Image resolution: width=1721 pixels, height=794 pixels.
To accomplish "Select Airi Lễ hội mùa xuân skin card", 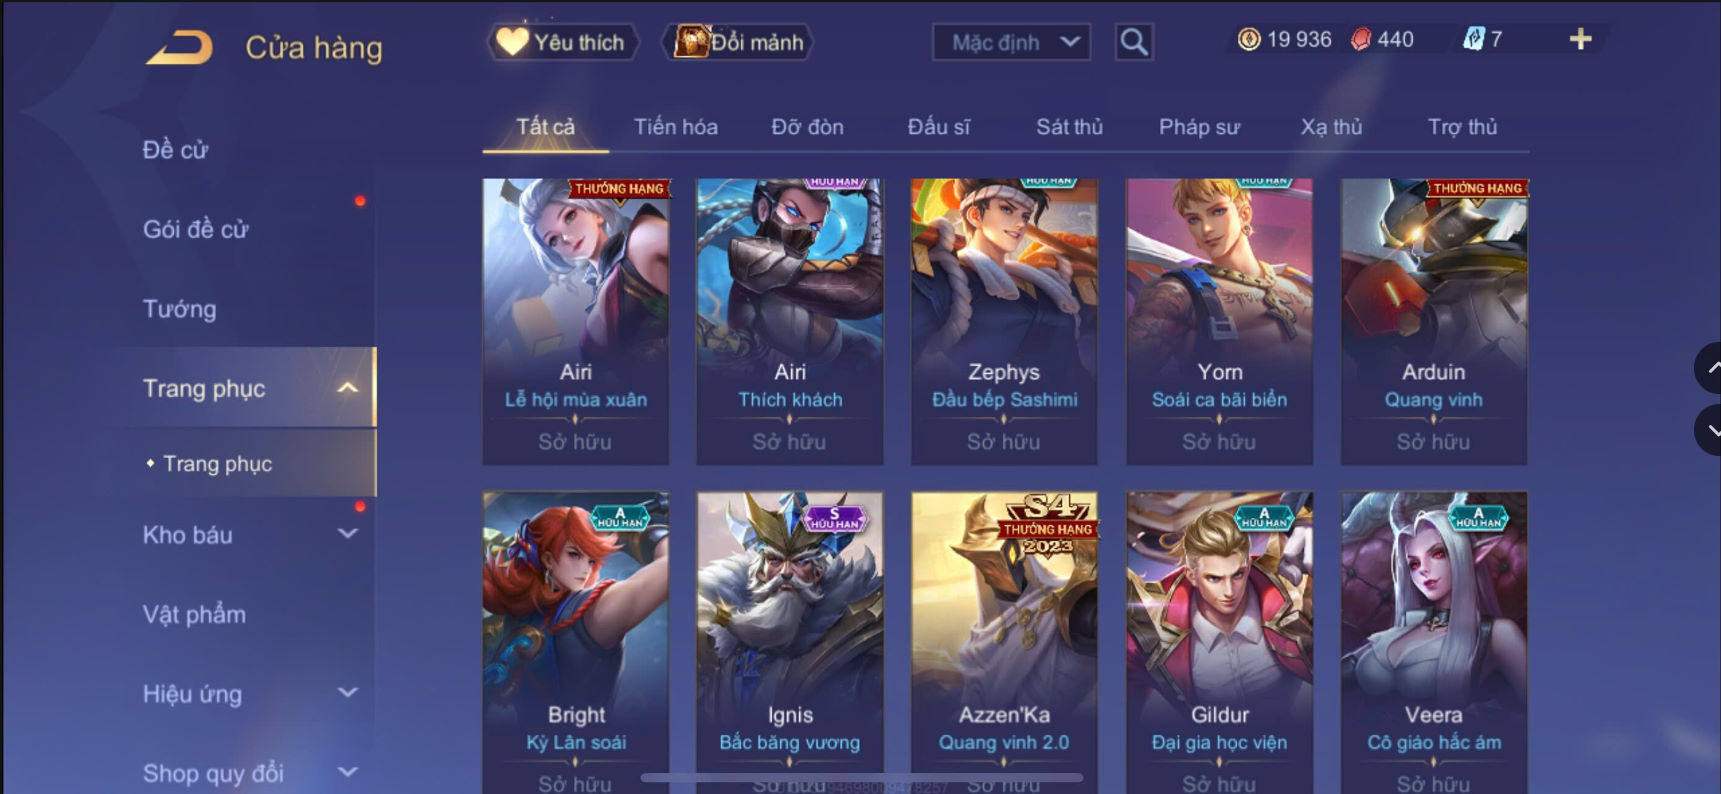I will point(576,321).
